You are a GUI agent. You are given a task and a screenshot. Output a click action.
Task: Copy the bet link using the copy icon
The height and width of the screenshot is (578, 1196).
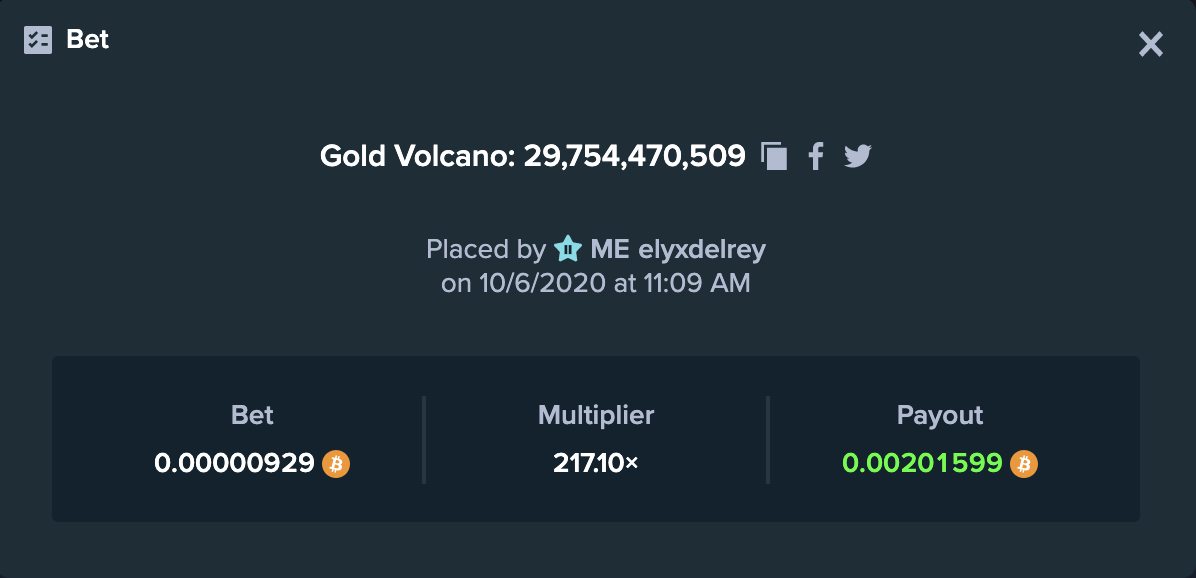coord(773,156)
